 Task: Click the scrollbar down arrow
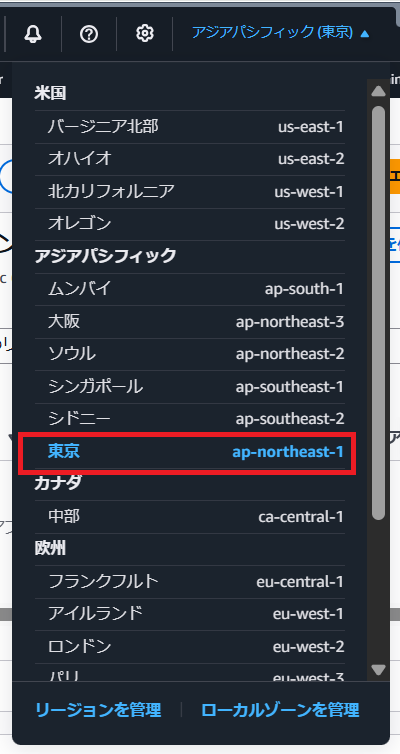coord(379,669)
